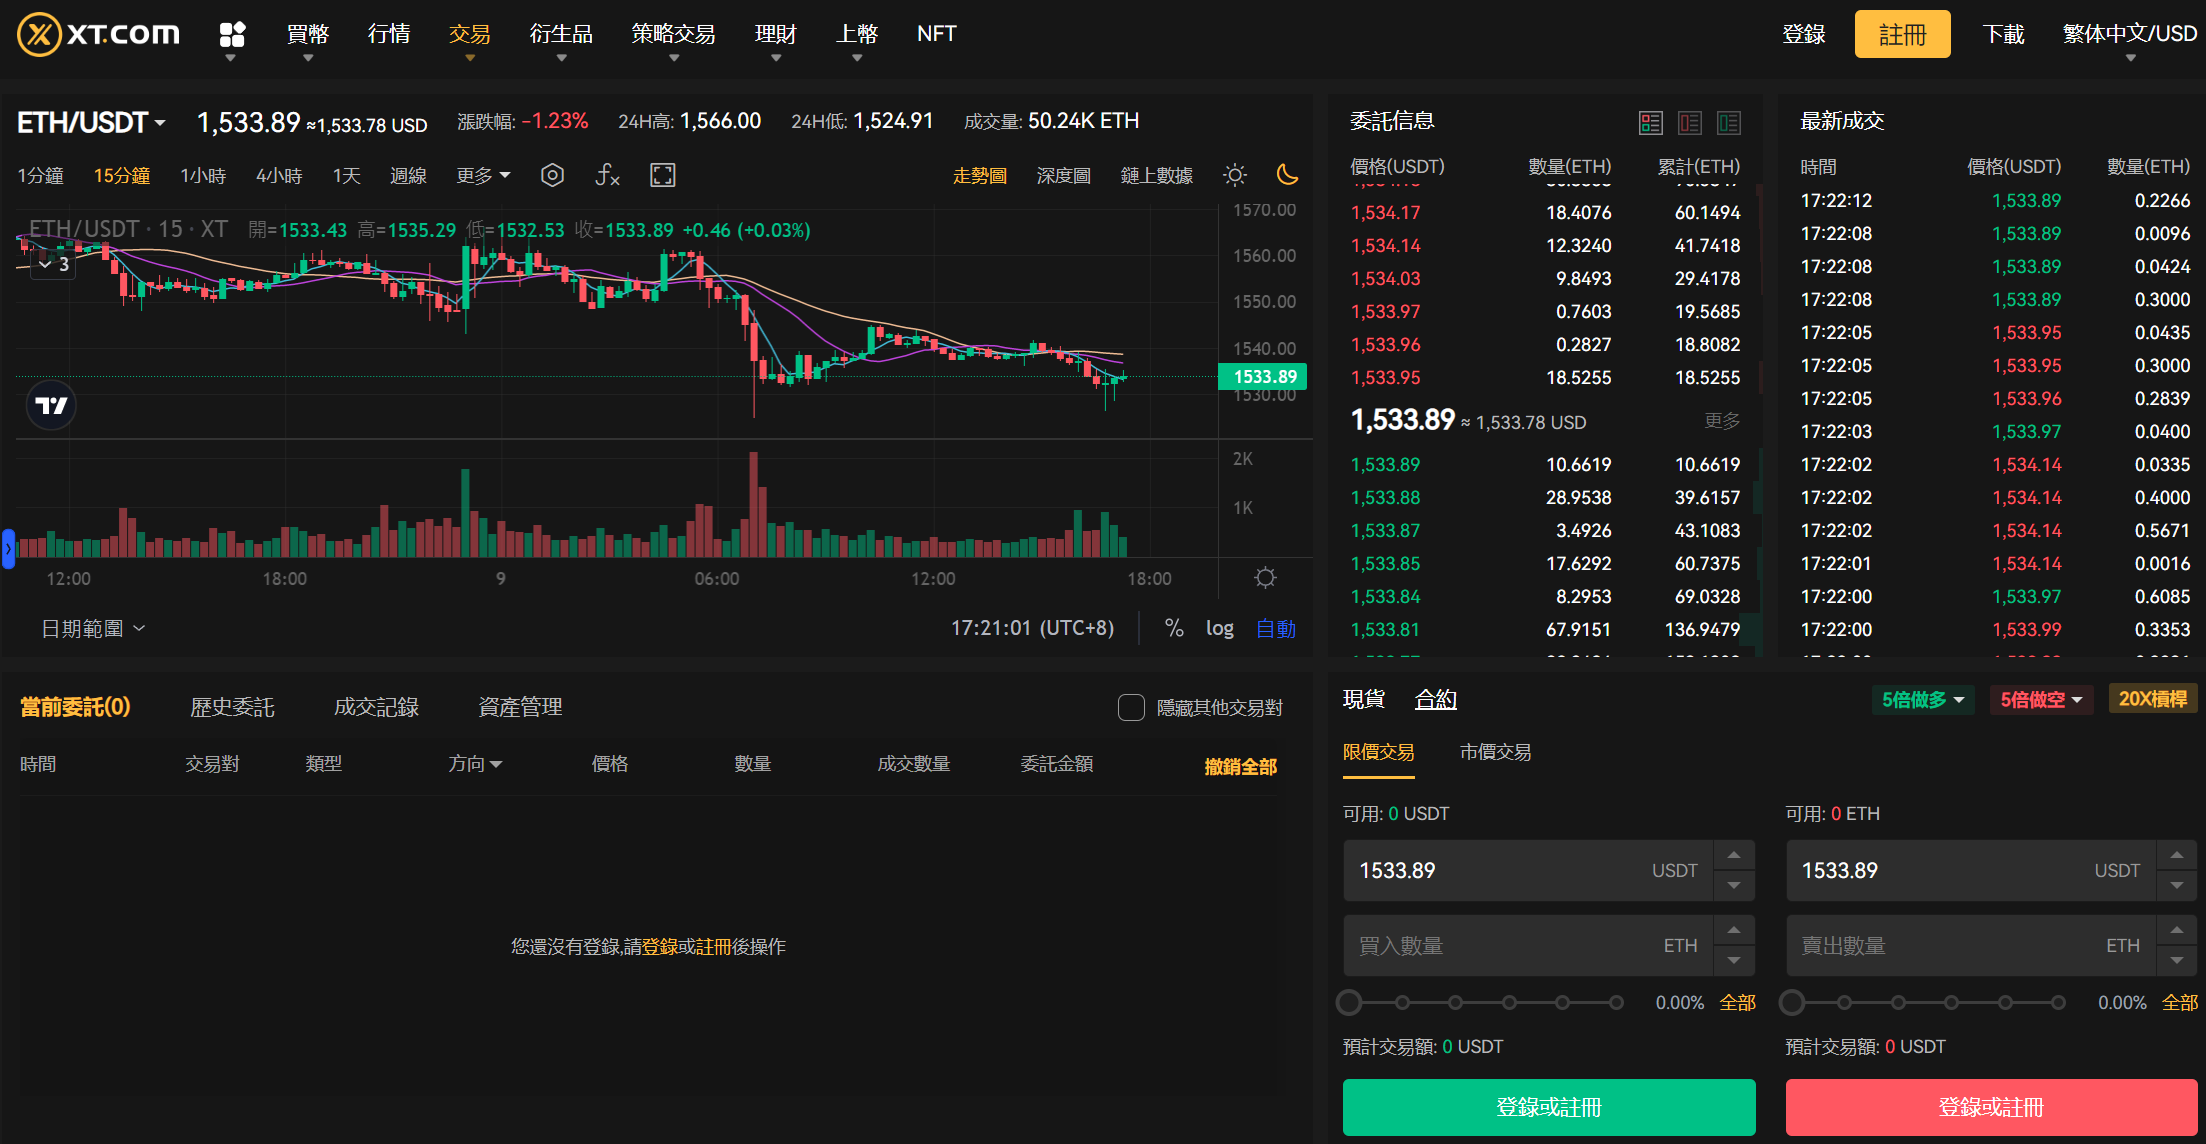Image resolution: width=2206 pixels, height=1144 pixels.
Task: Click 更多 in order book
Action: (x=1722, y=421)
